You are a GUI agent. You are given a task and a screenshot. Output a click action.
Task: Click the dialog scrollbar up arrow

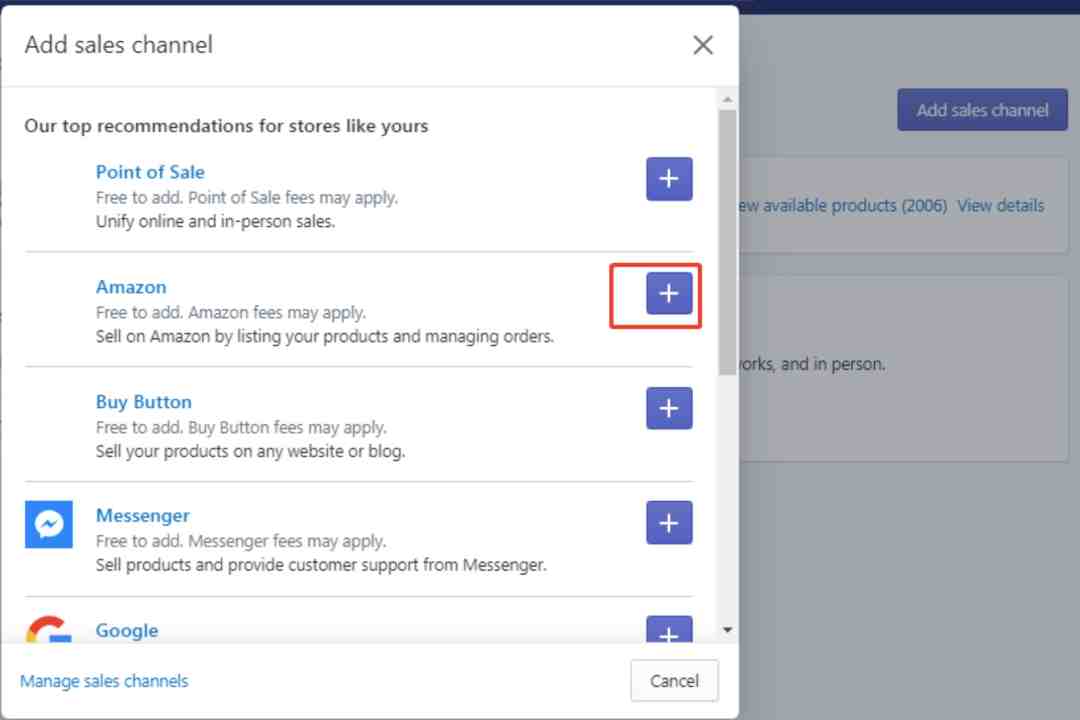point(727,100)
